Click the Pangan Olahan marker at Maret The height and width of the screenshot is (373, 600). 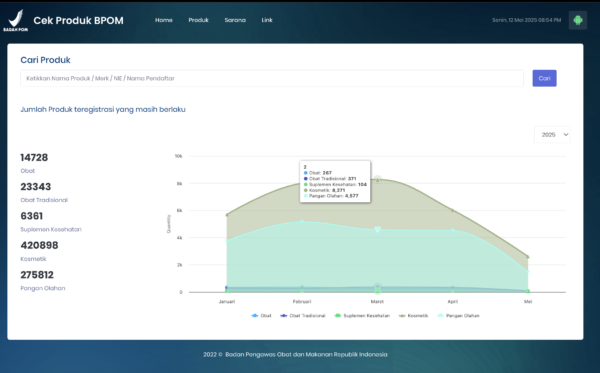tap(377, 230)
